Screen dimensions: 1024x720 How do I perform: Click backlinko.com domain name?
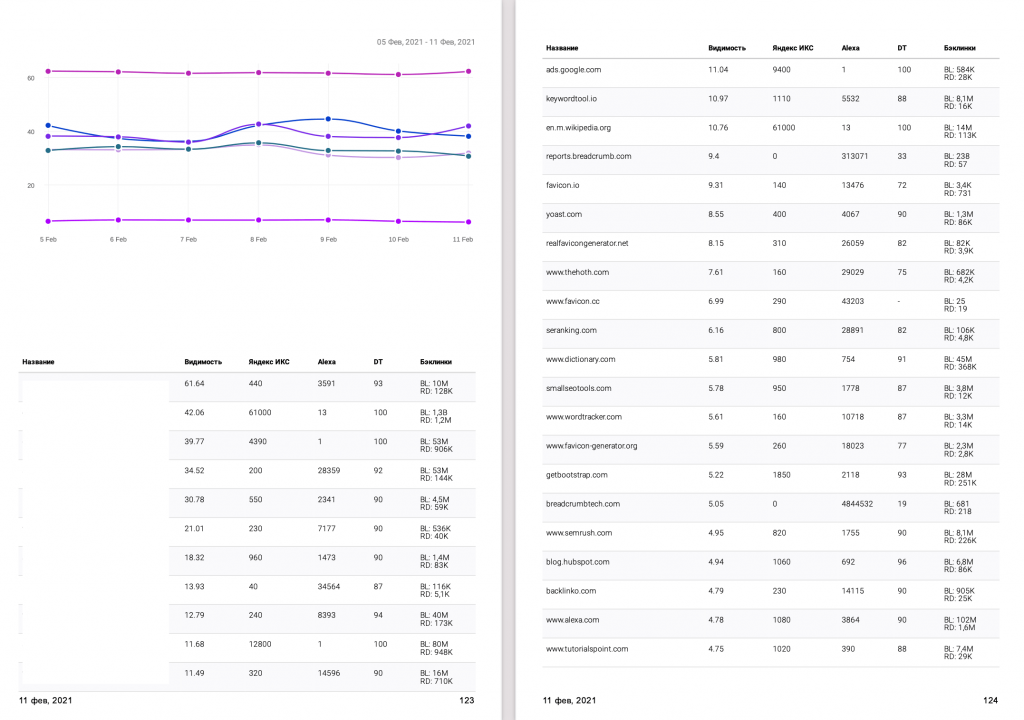[571, 591]
